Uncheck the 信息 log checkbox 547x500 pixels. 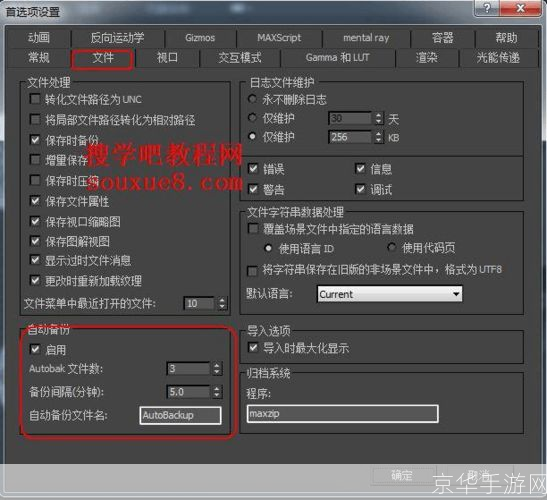click(x=360, y=169)
